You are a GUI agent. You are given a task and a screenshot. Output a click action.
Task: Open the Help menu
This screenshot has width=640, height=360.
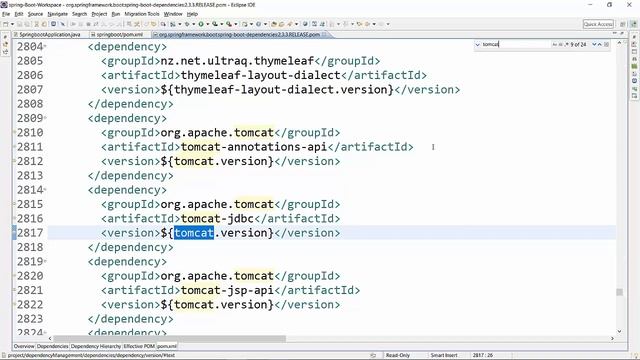(x=192, y=14)
